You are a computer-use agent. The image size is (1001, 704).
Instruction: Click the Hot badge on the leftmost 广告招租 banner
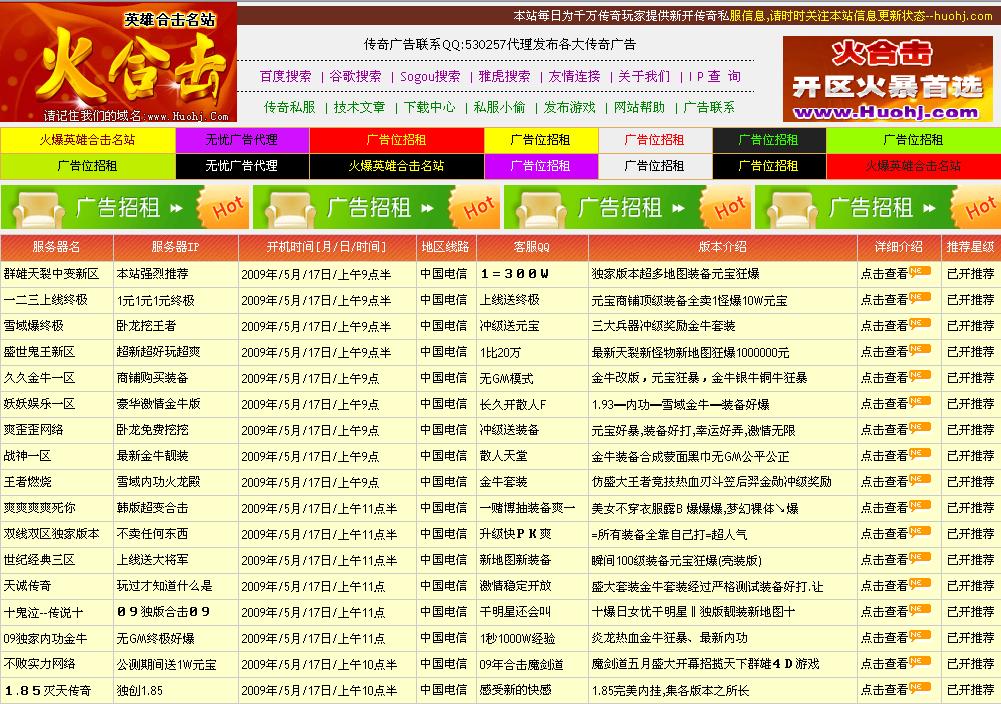click(x=227, y=208)
